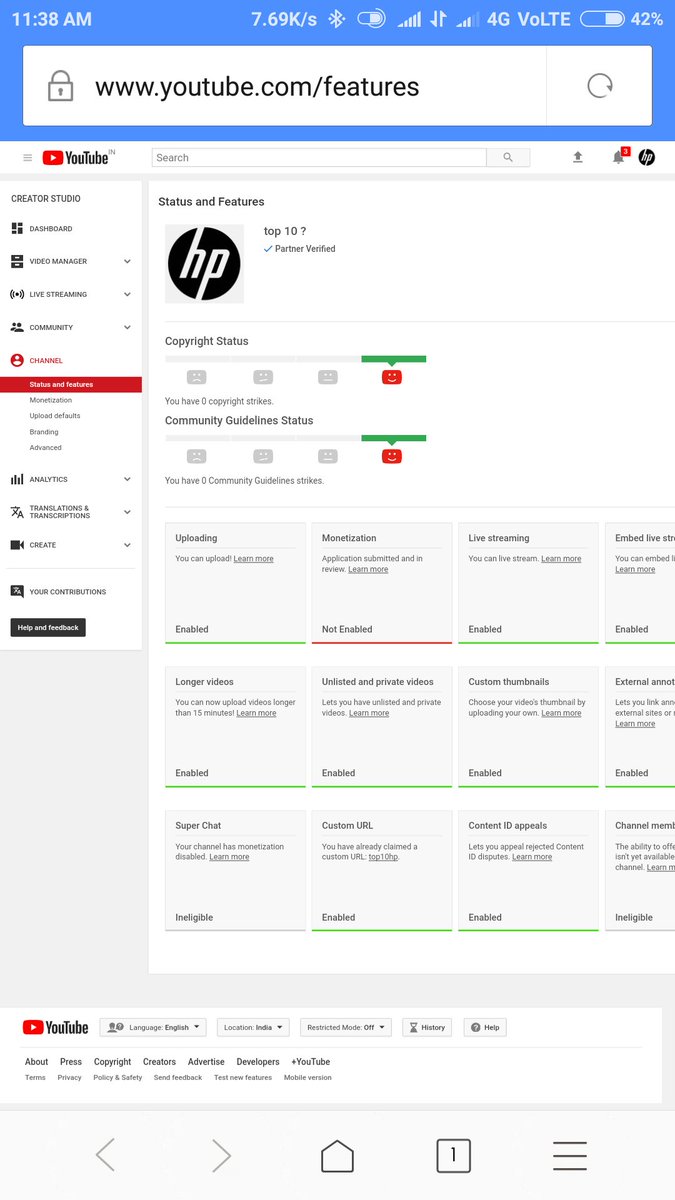Click in the YouTube Search field
The width and height of the screenshot is (675, 1200).
pyautogui.click(x=319, y=158)
